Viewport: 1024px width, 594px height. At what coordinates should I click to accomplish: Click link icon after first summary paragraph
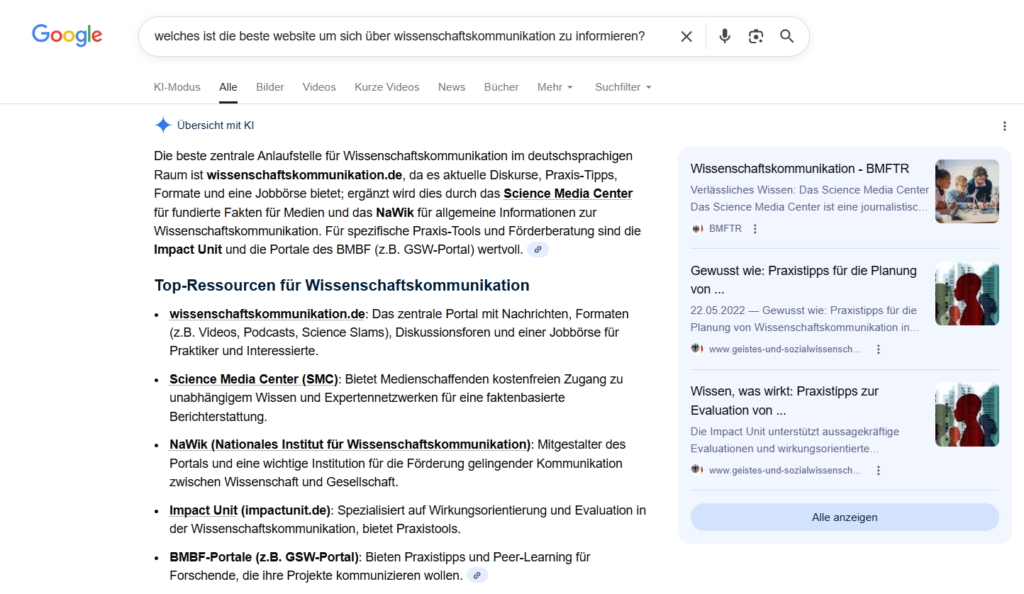[x=538, y=249]
